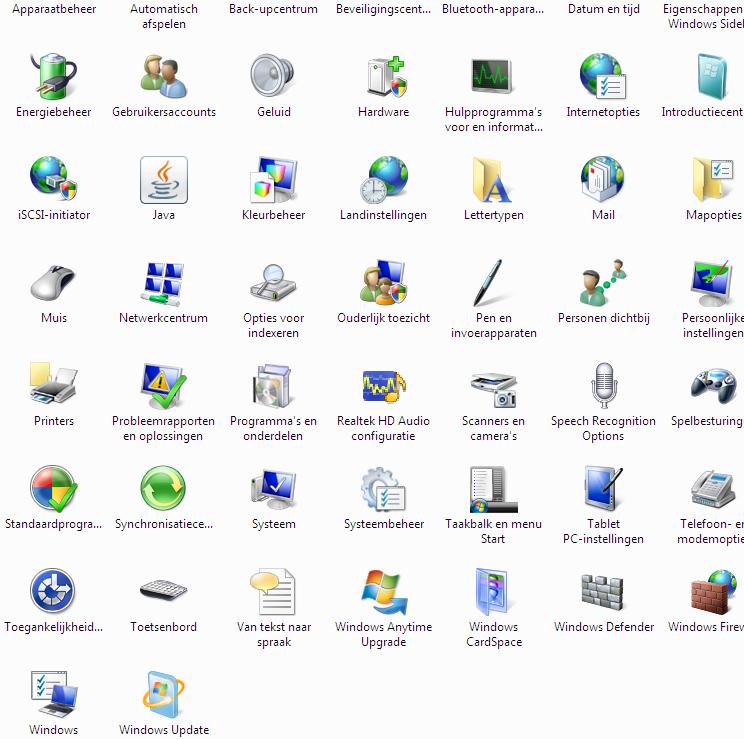
Task: Open Van tekst naar spraak icon
Action: 273,591
